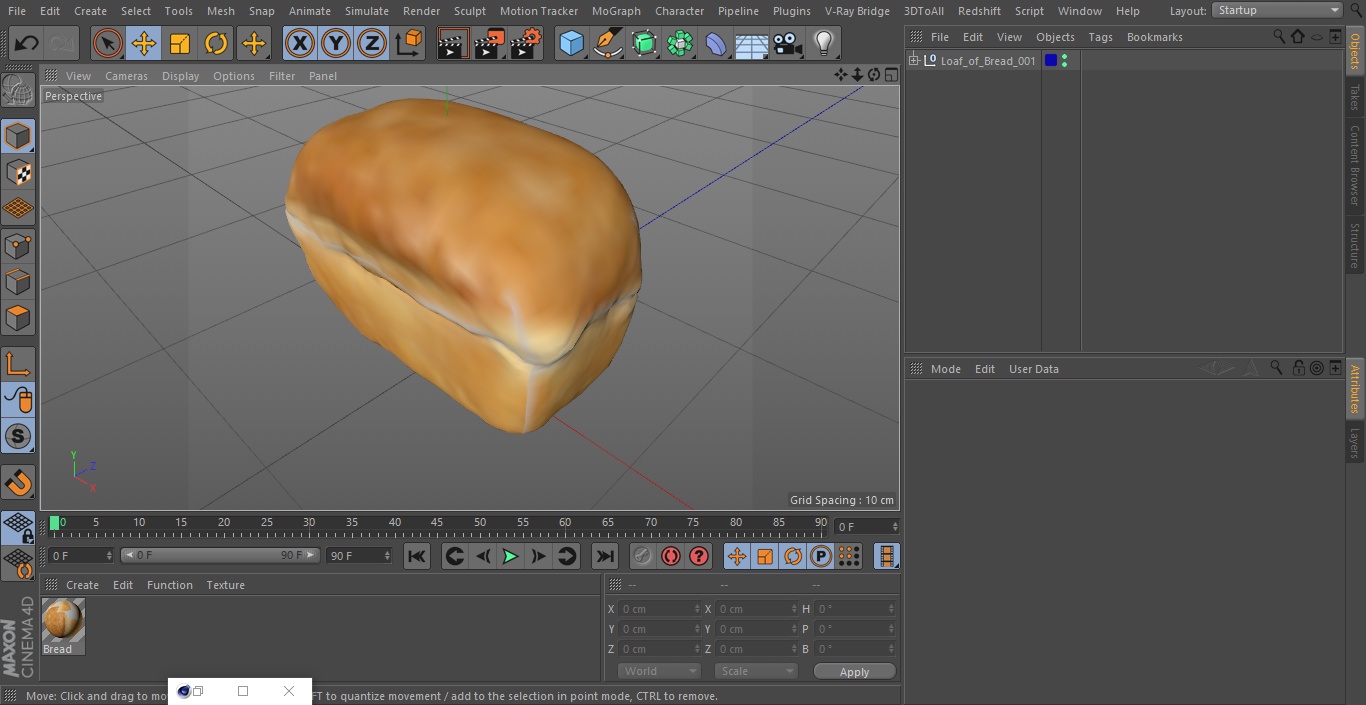Click the Apply coordinates button
1366x705 pixels.
854,672
